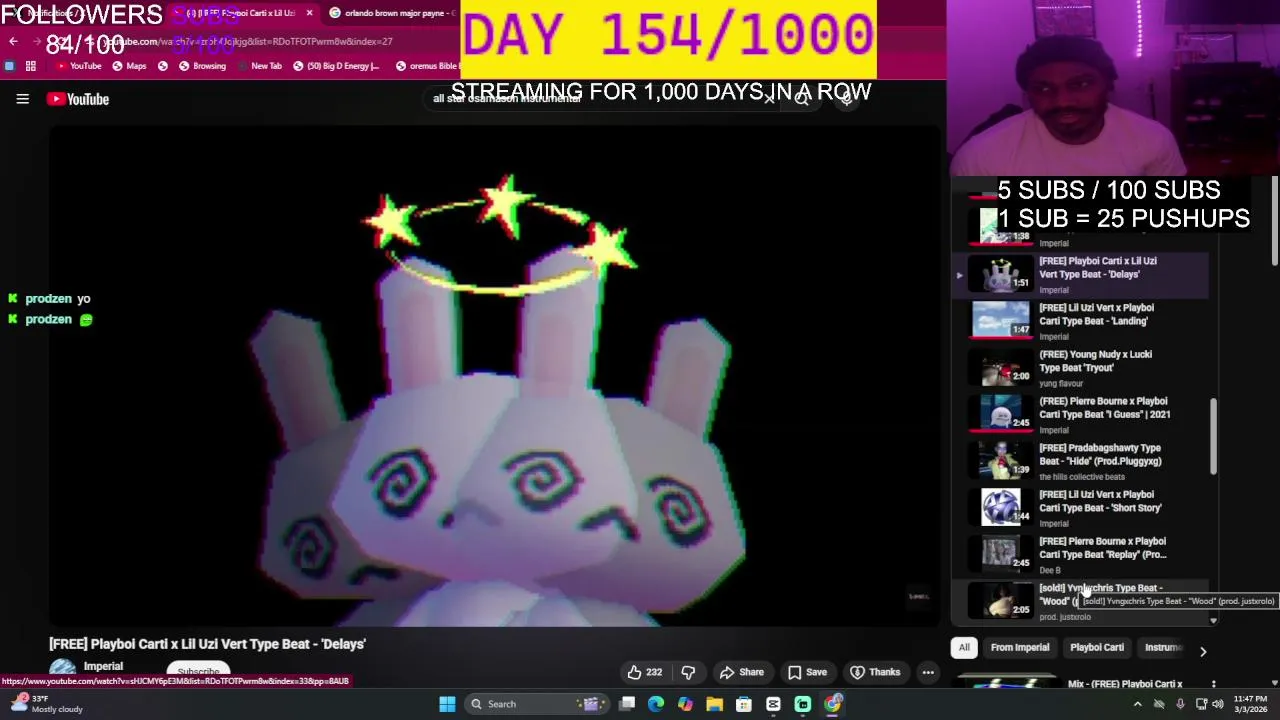Open Microsoft Store from taskbar
This screenshot has width=1280, height=720.
744,704
